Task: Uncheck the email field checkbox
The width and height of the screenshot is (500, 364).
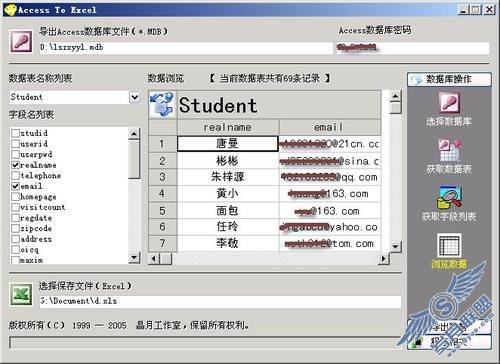Action: pos(15,186)
